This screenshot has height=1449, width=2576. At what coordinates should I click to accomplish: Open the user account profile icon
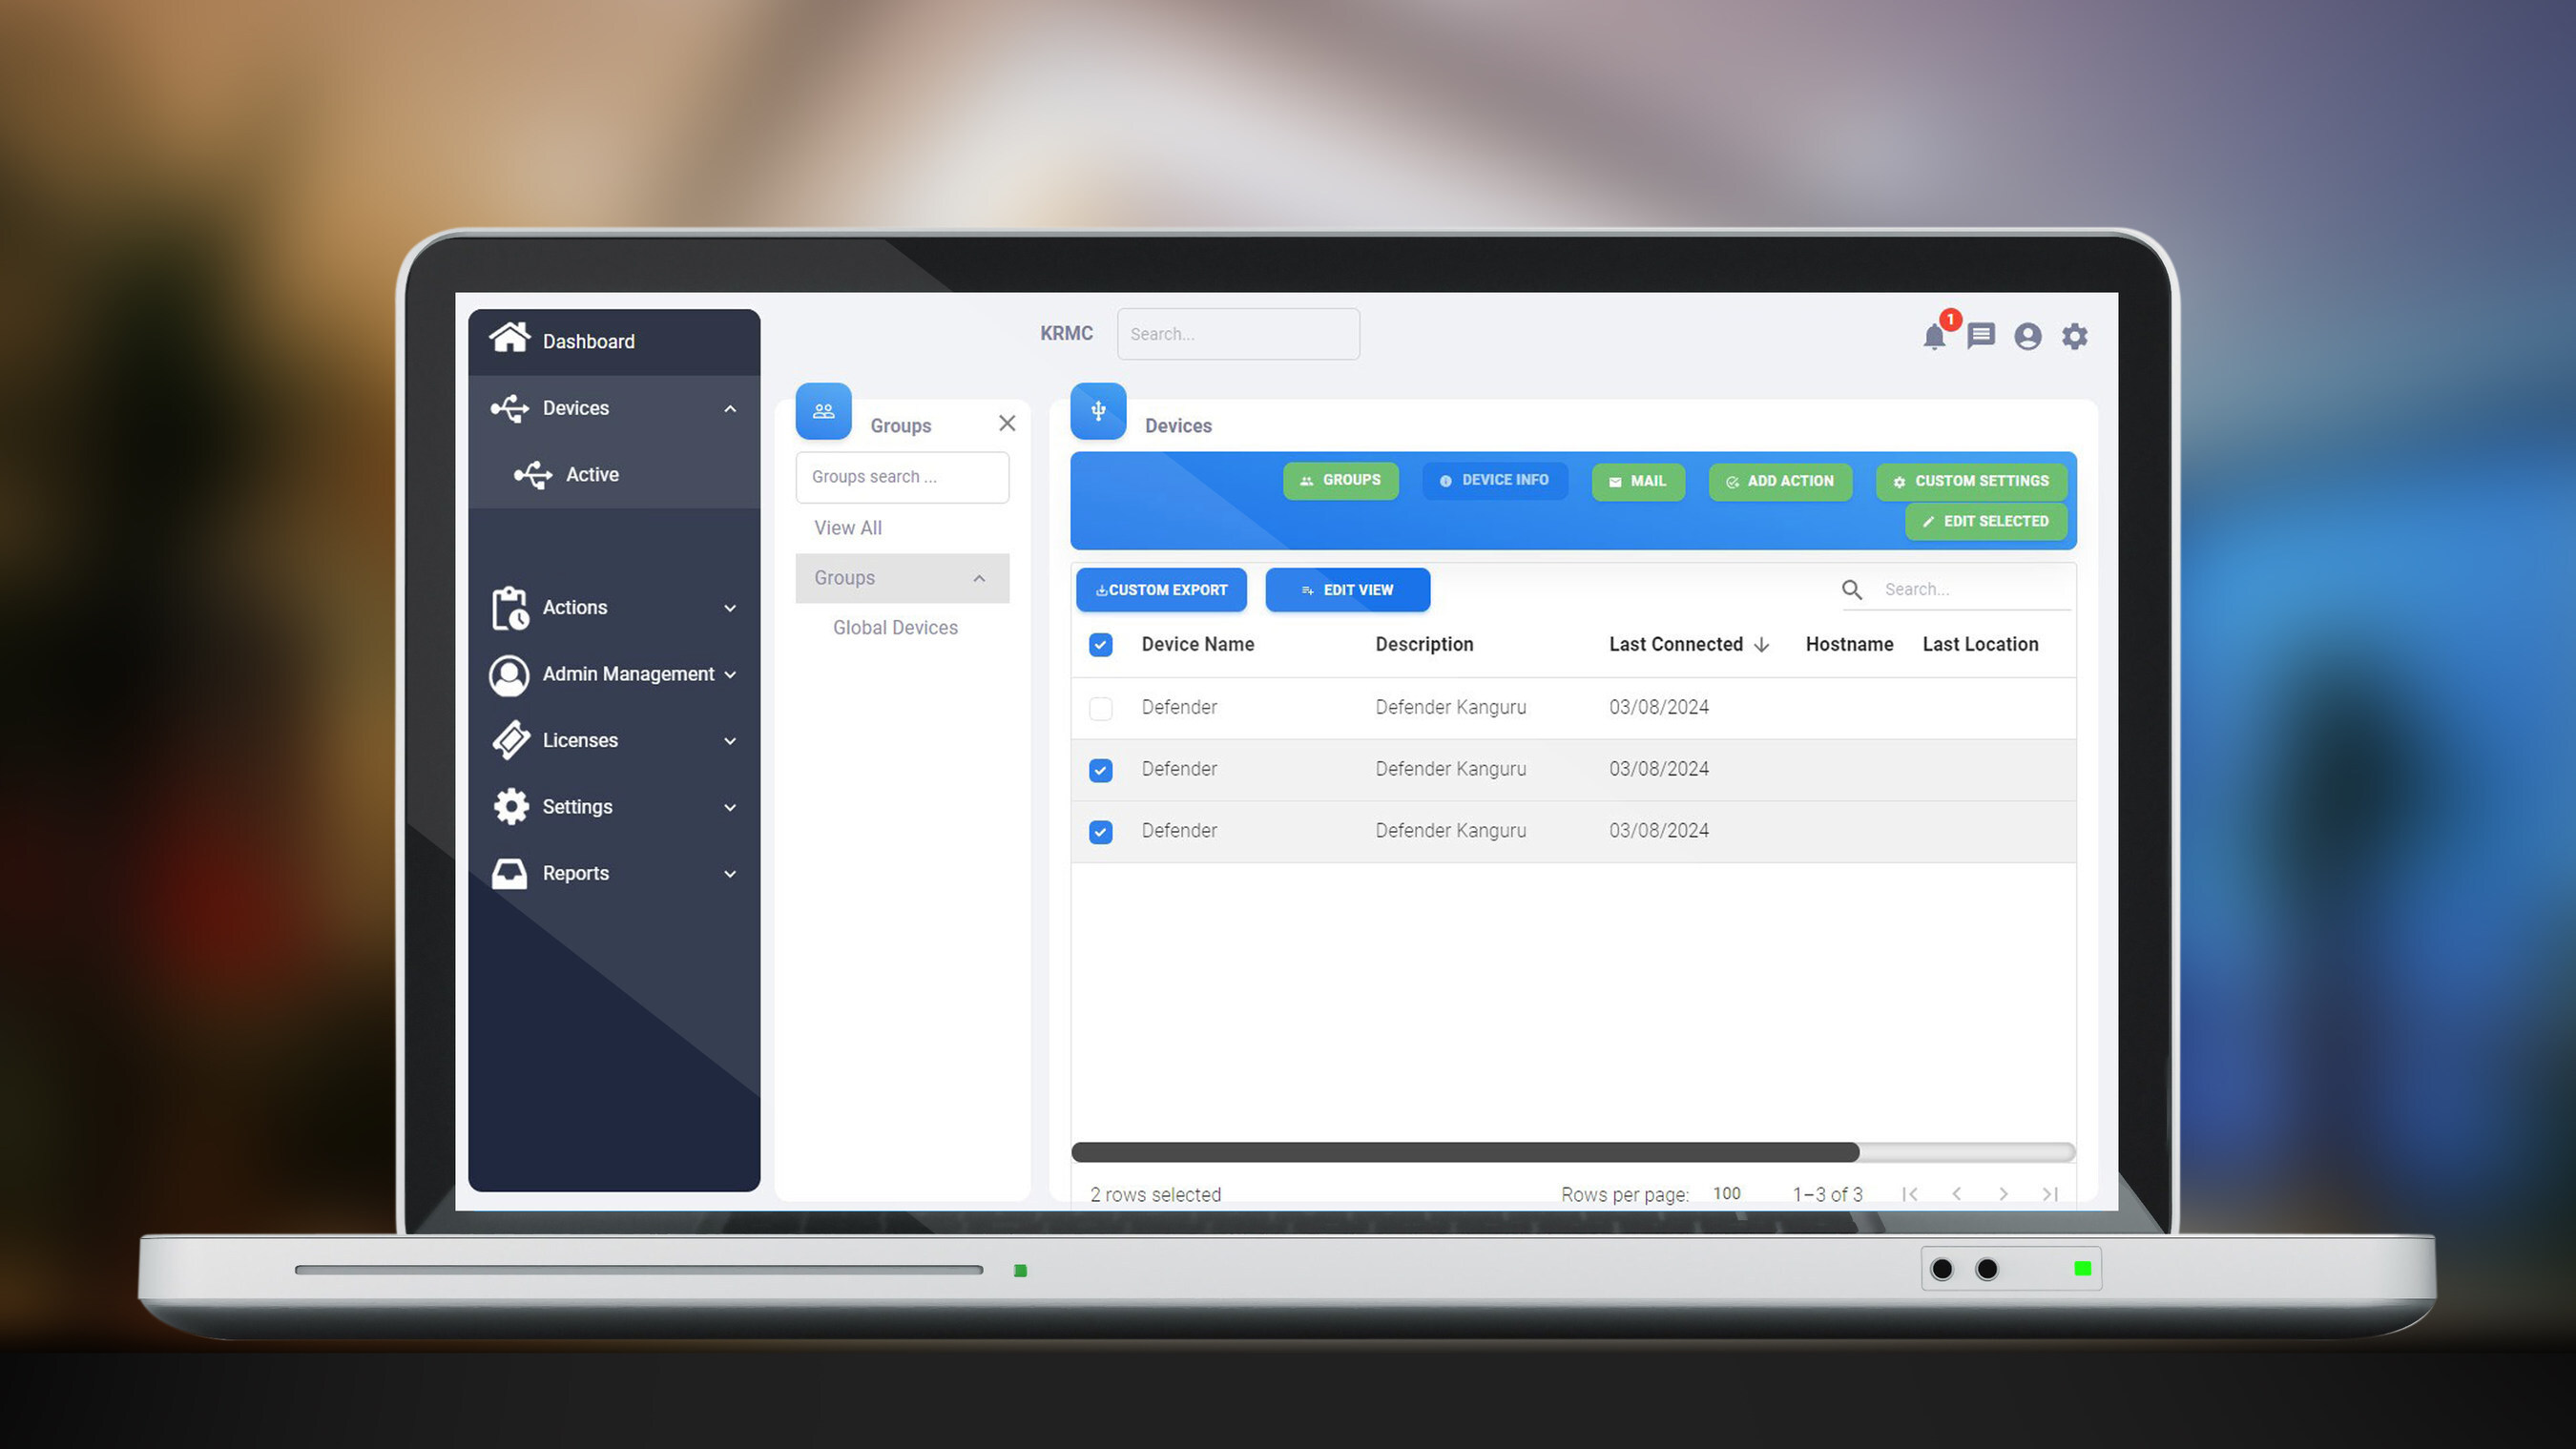coord(2027,336)
